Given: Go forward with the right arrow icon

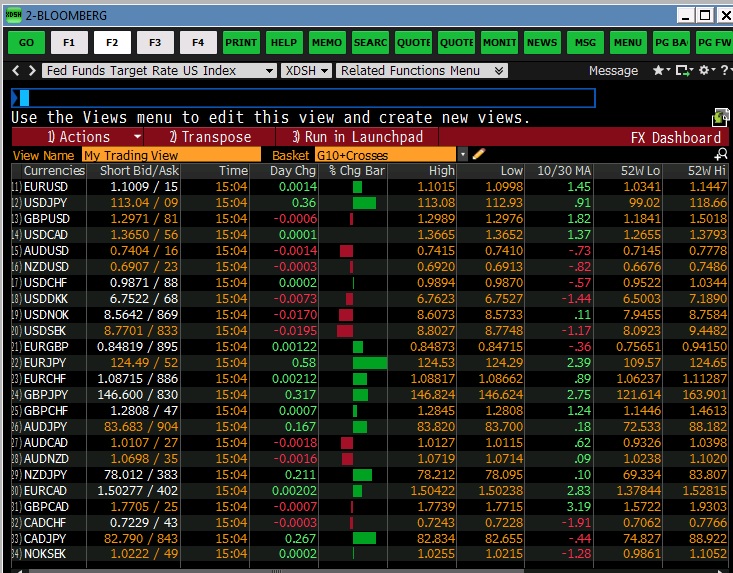Looking at the screenshot, I should click(32, 71).
